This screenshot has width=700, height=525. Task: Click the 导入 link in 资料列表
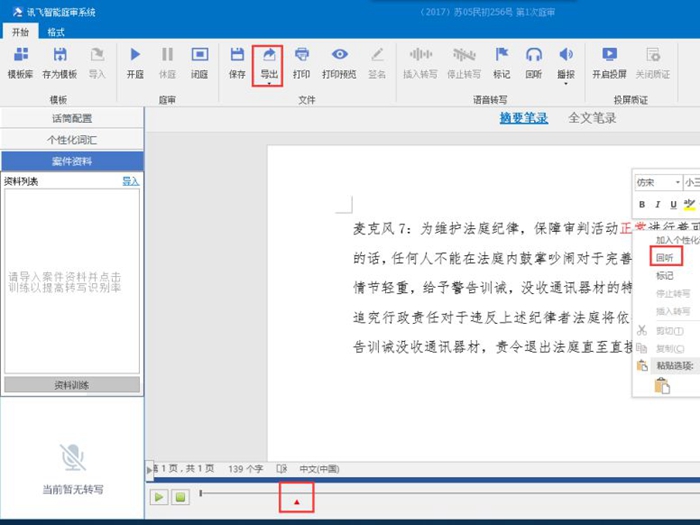[130, 181]
